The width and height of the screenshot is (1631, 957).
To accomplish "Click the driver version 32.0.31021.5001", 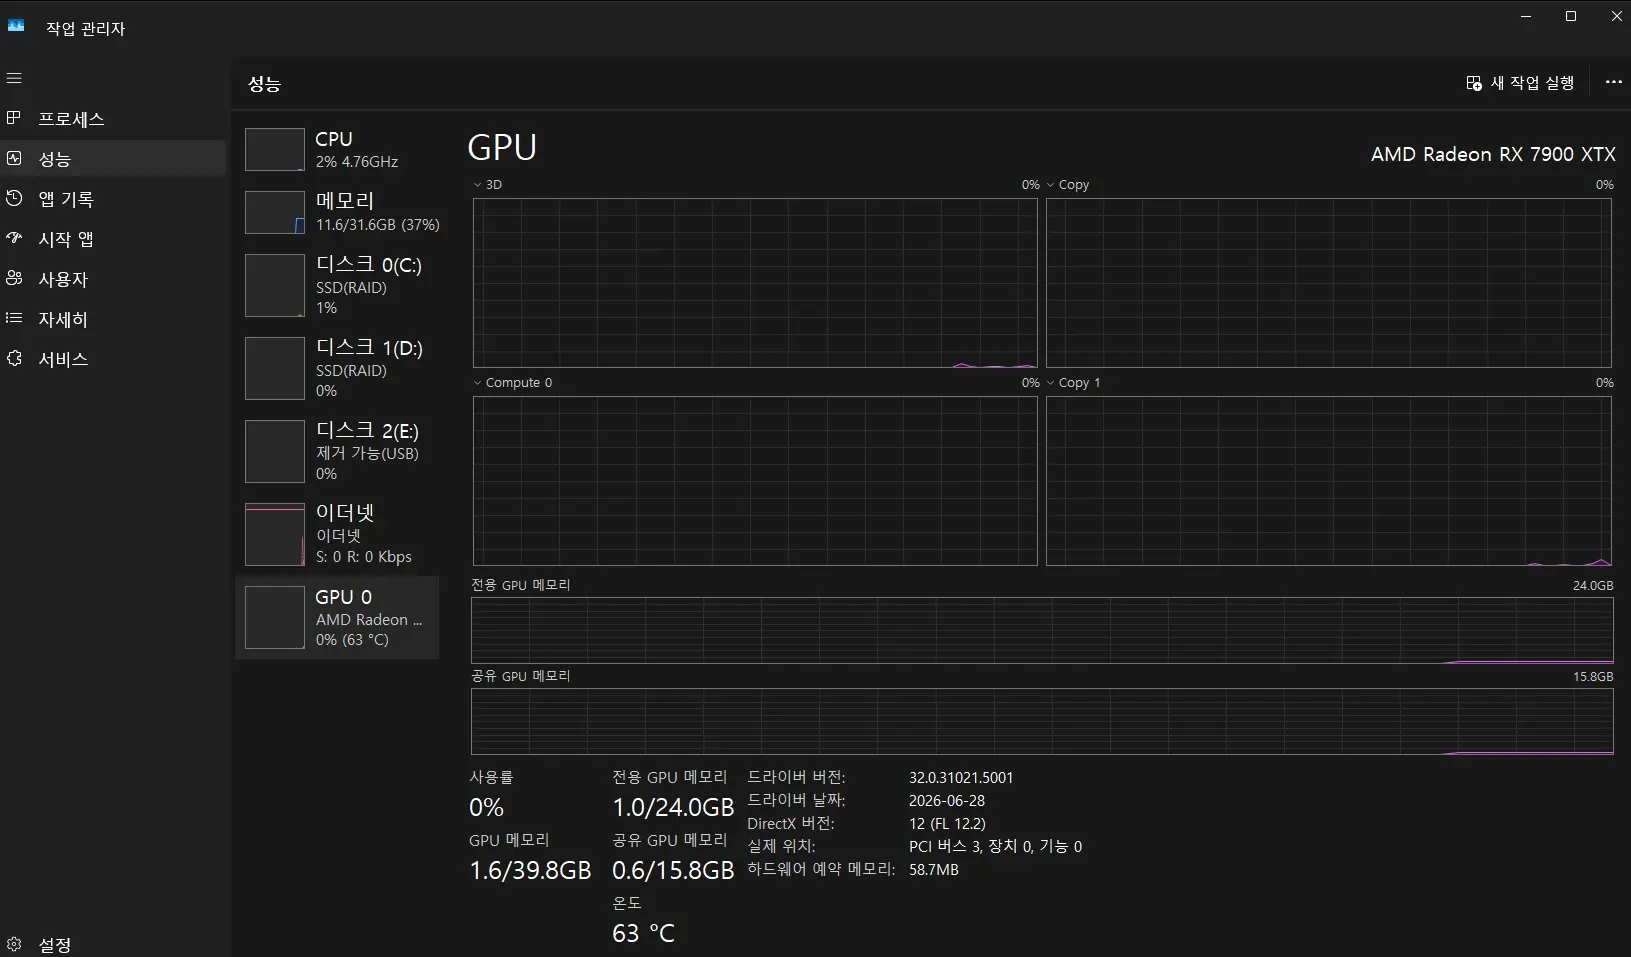I will (961, 777).
